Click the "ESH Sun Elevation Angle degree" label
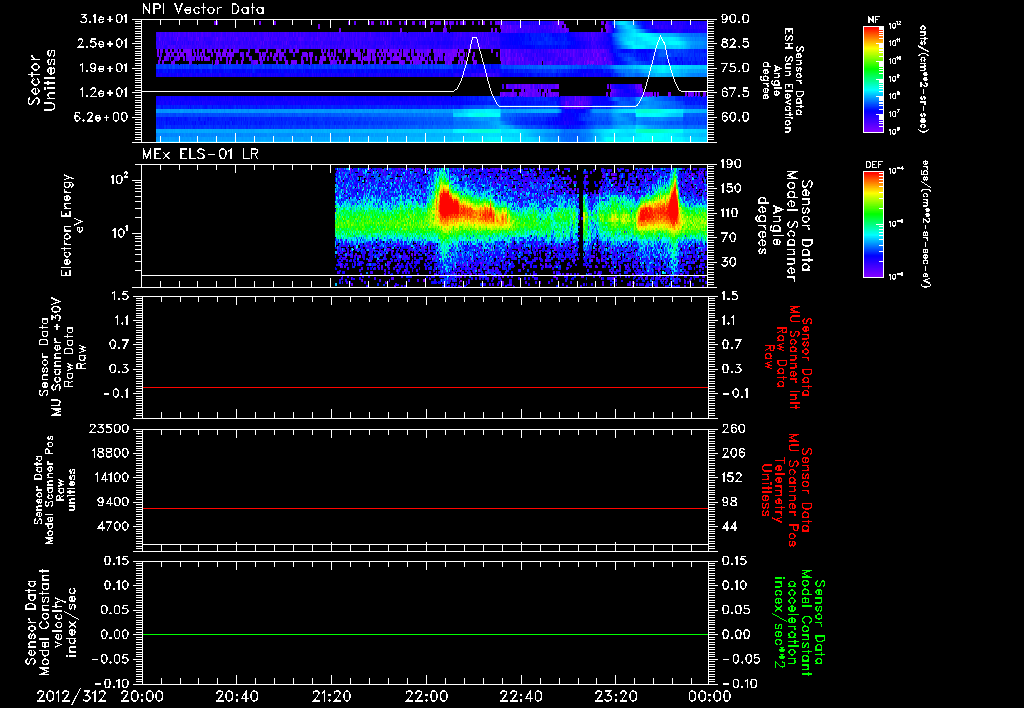This screenshot has width=1024, height=708. click(x=781, y=80)
